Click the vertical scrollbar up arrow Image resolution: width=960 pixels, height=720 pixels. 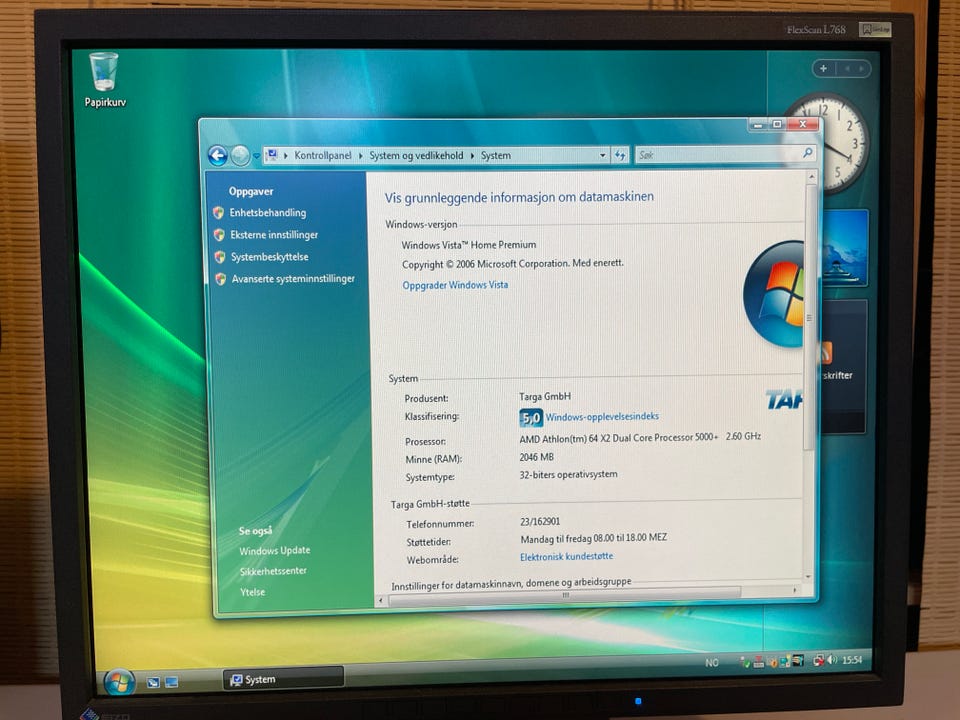point(811,178)
